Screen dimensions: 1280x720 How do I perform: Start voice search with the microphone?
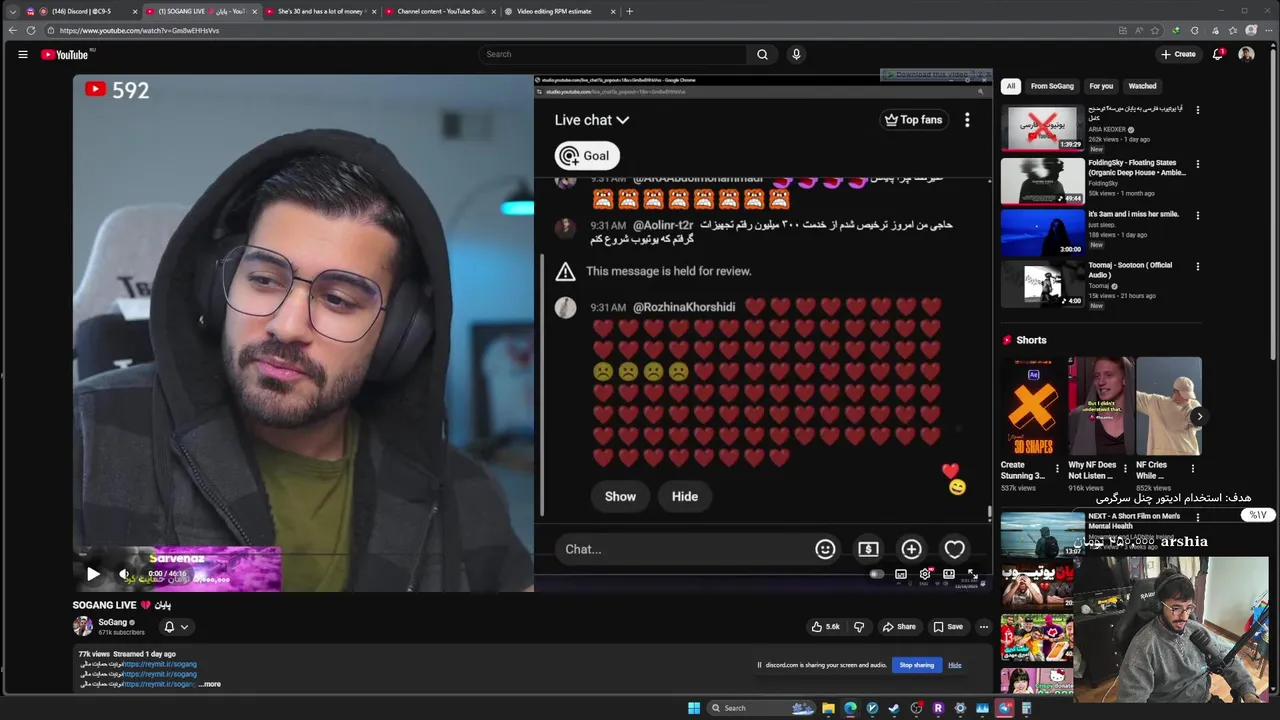tap(796, 54)
